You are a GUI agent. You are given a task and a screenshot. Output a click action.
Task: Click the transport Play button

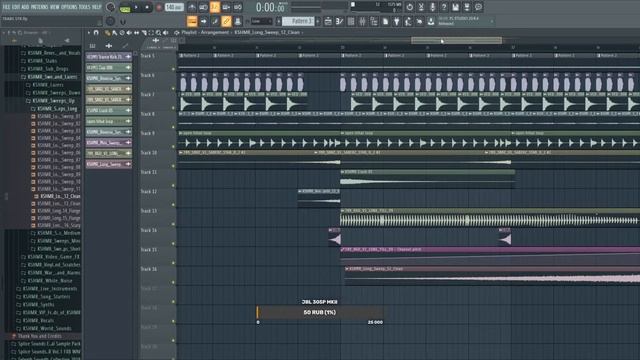(x=136, y=7)
